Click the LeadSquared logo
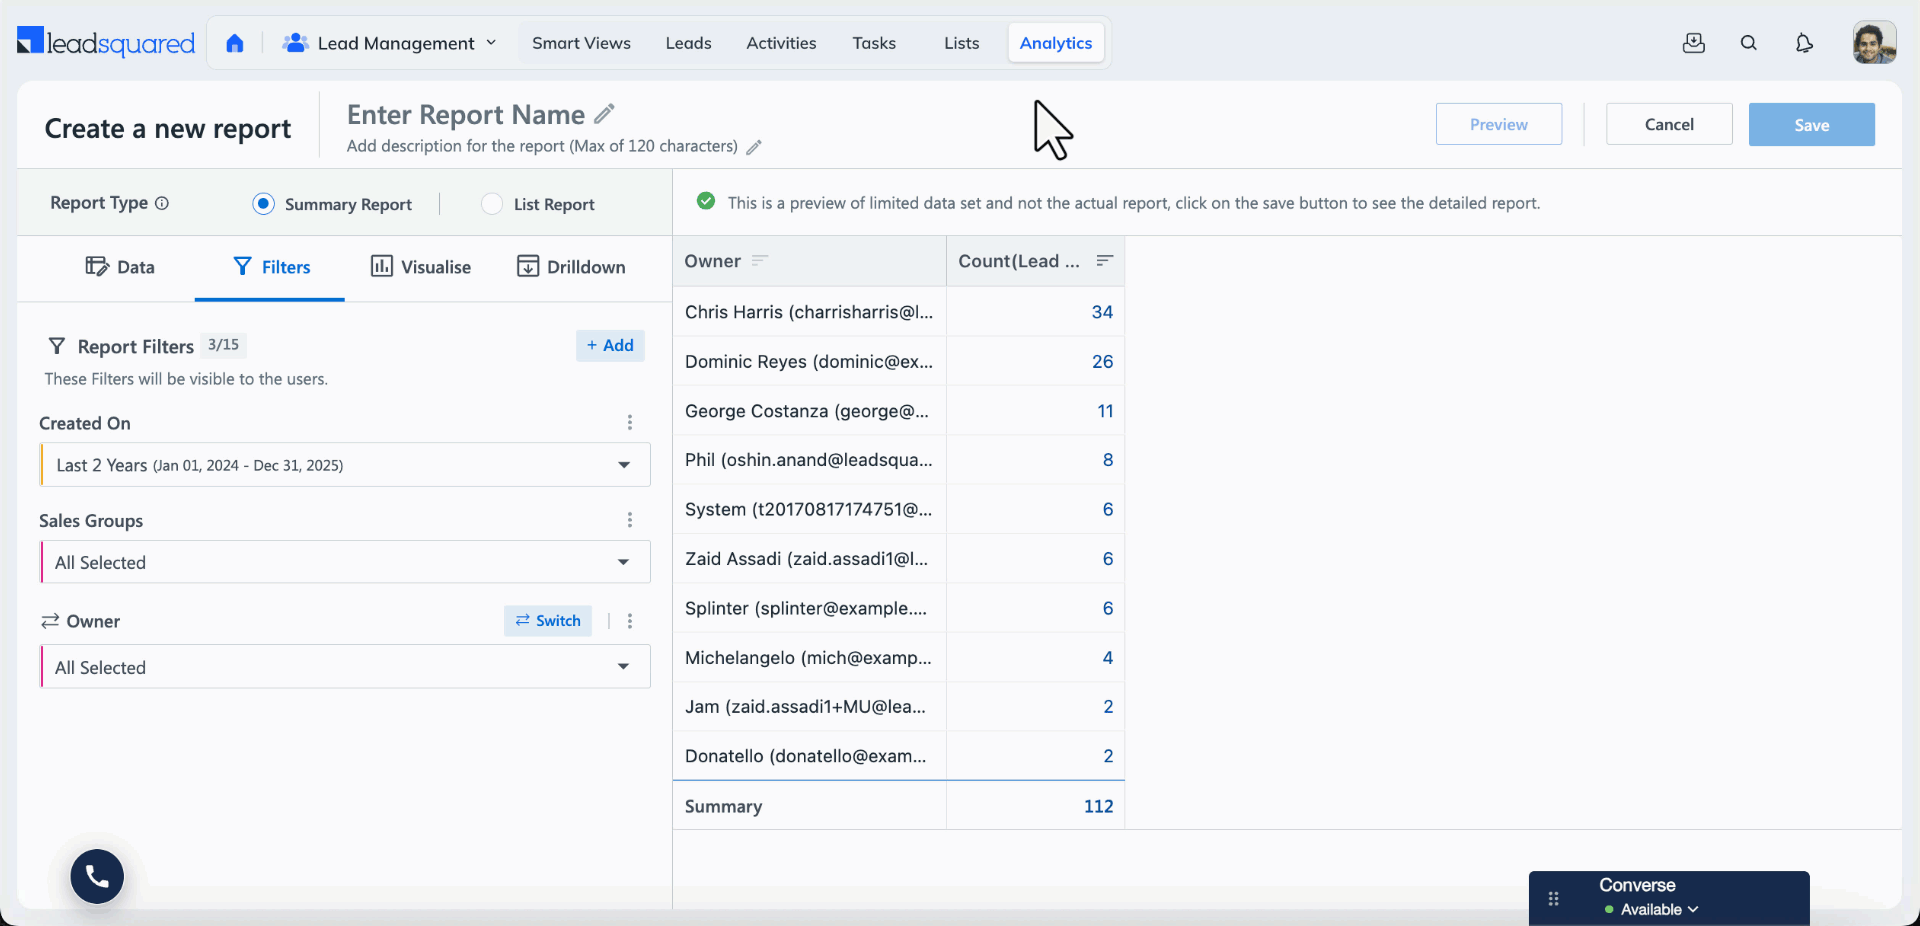 point(106,42)
